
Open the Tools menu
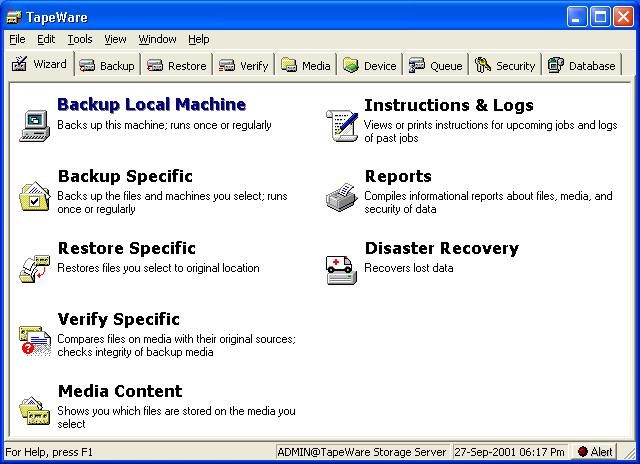point(80,39)
